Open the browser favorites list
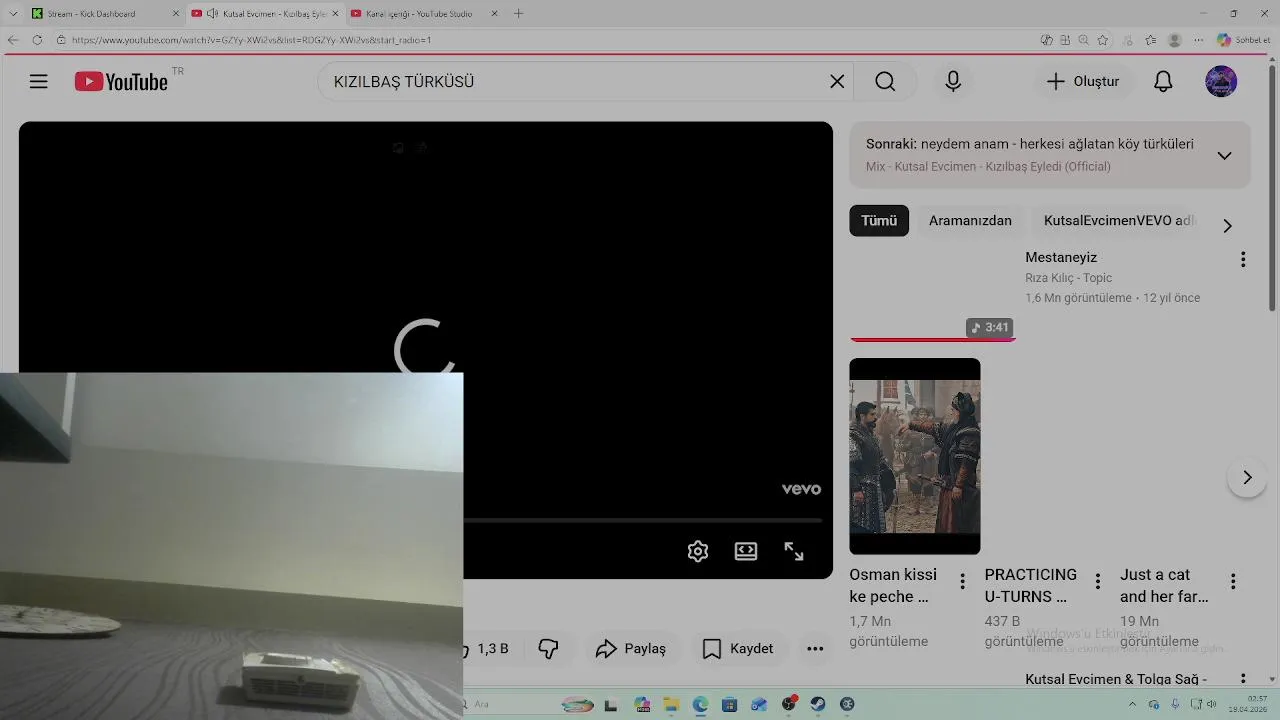 [1151, 40]
